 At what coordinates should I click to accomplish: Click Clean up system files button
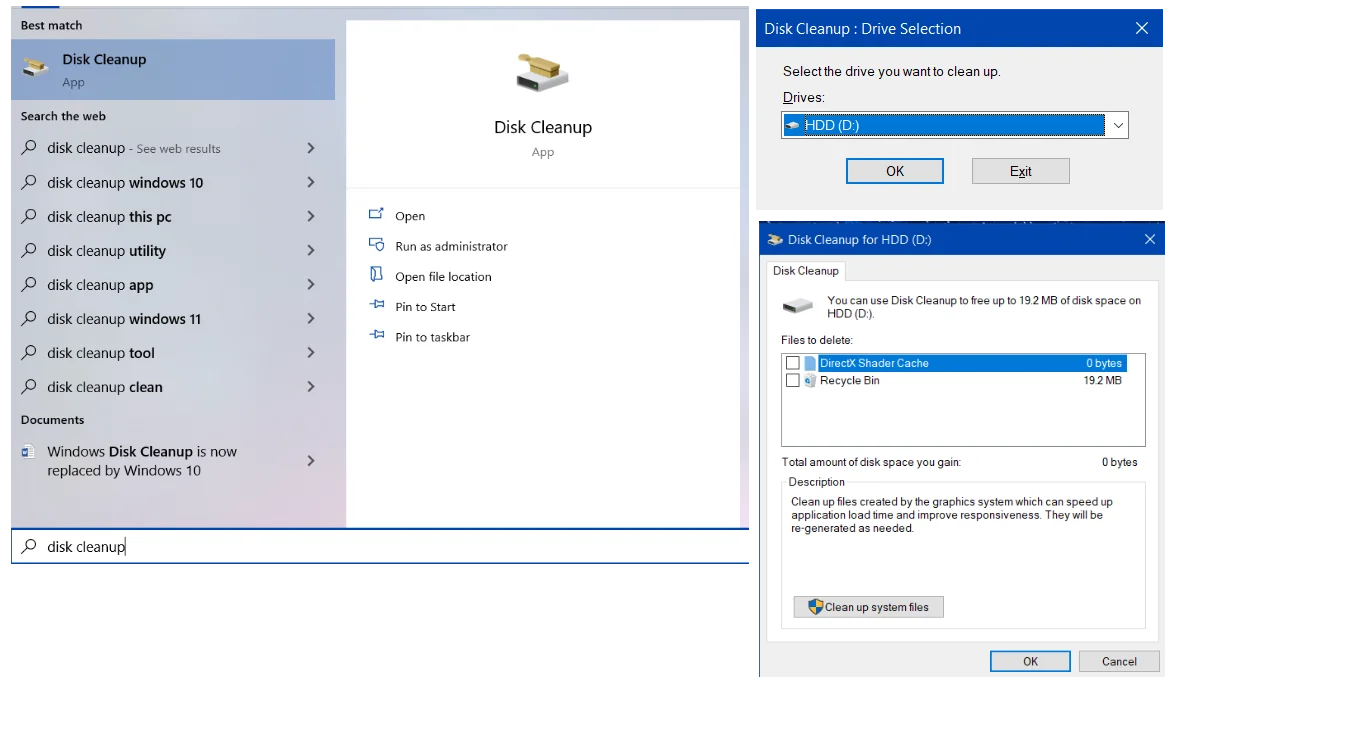pos(869,607)
